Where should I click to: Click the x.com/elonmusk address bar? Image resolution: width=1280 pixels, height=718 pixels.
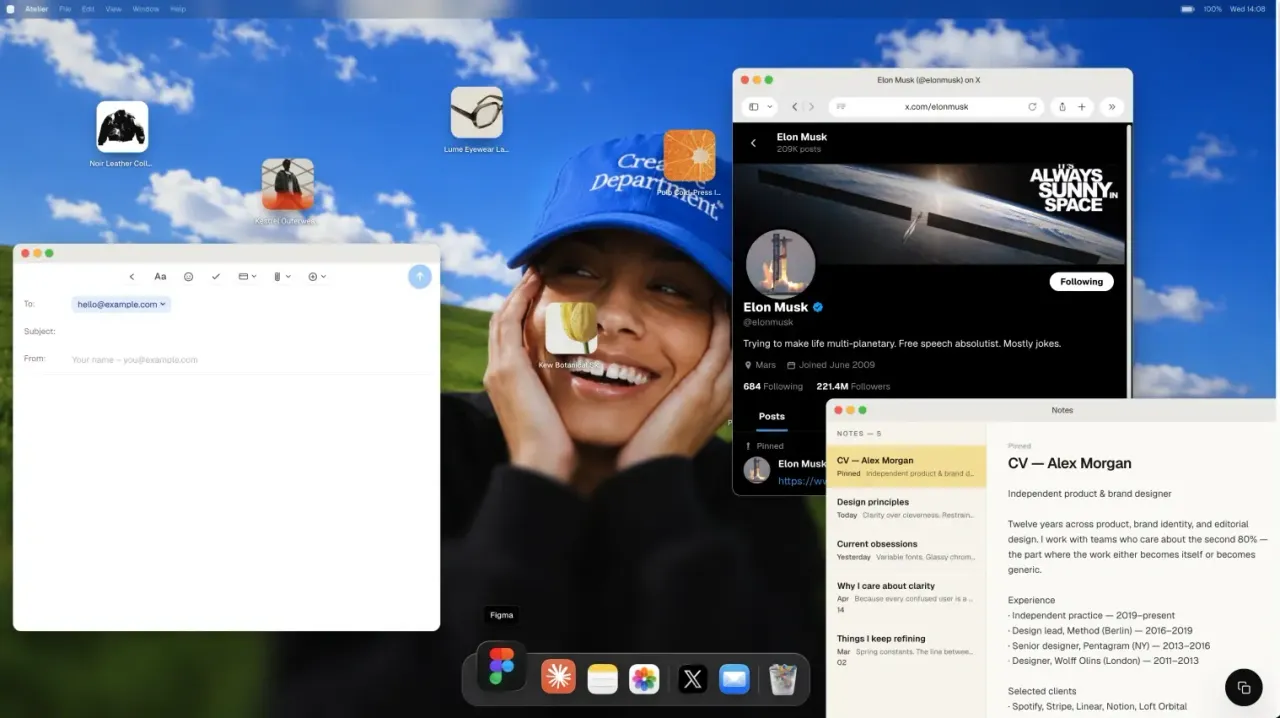[936, 107]
